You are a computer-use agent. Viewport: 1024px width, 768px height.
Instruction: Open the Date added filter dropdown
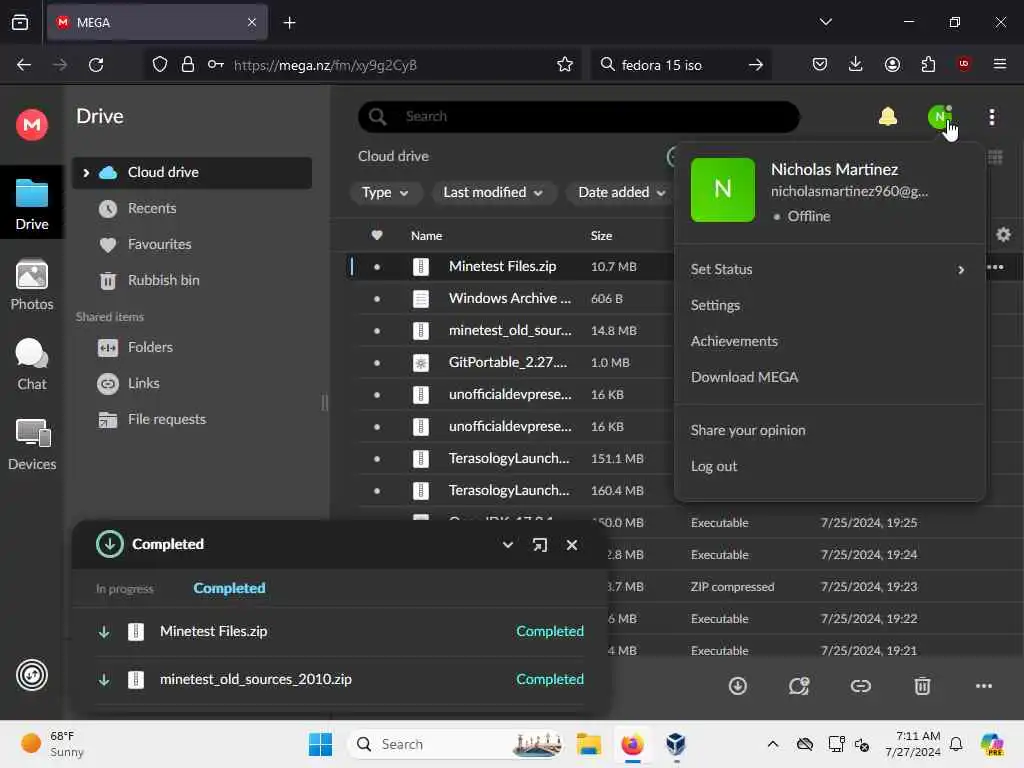[x=621, y=193]
